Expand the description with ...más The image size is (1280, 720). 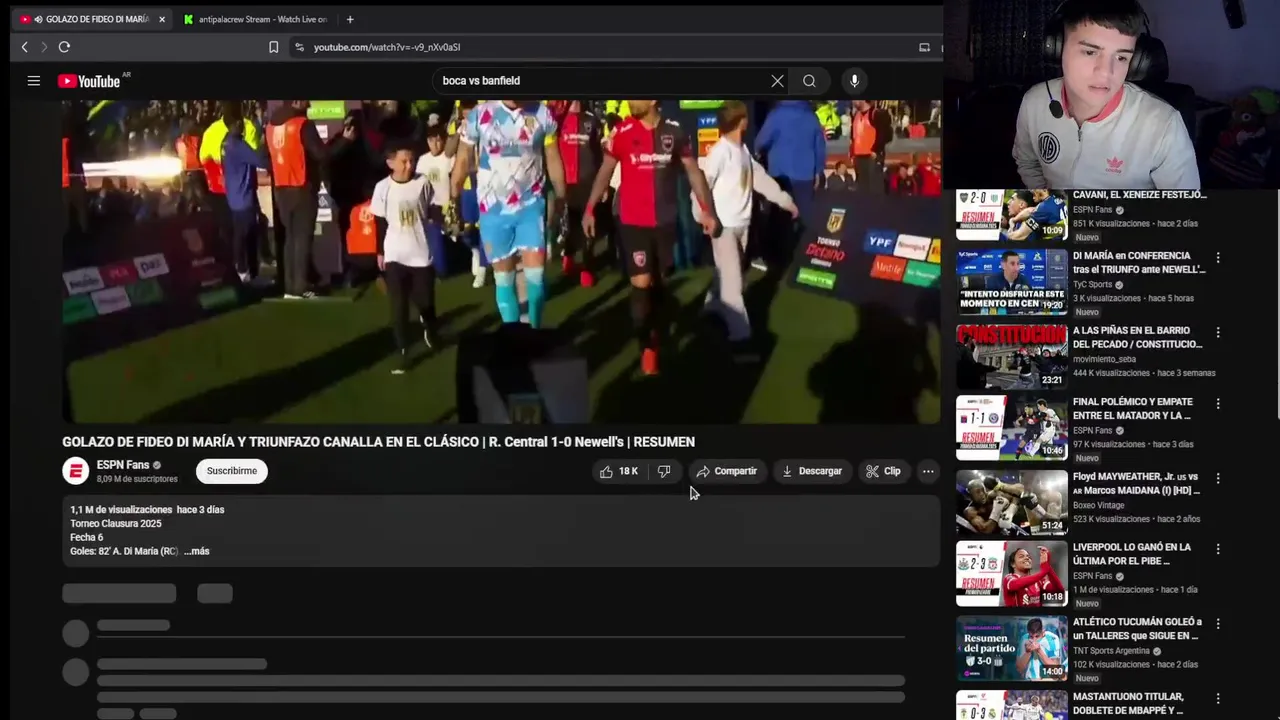(197, 551)
